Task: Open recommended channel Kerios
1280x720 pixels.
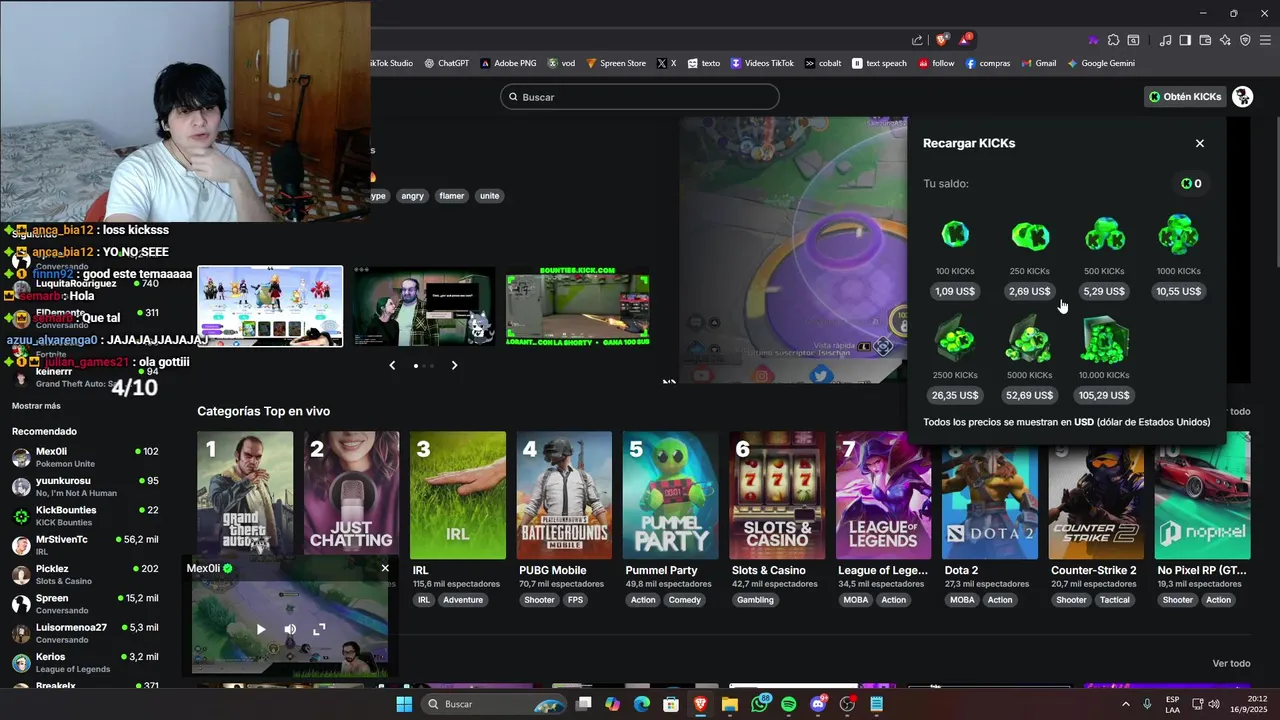Action: point(85,662)
